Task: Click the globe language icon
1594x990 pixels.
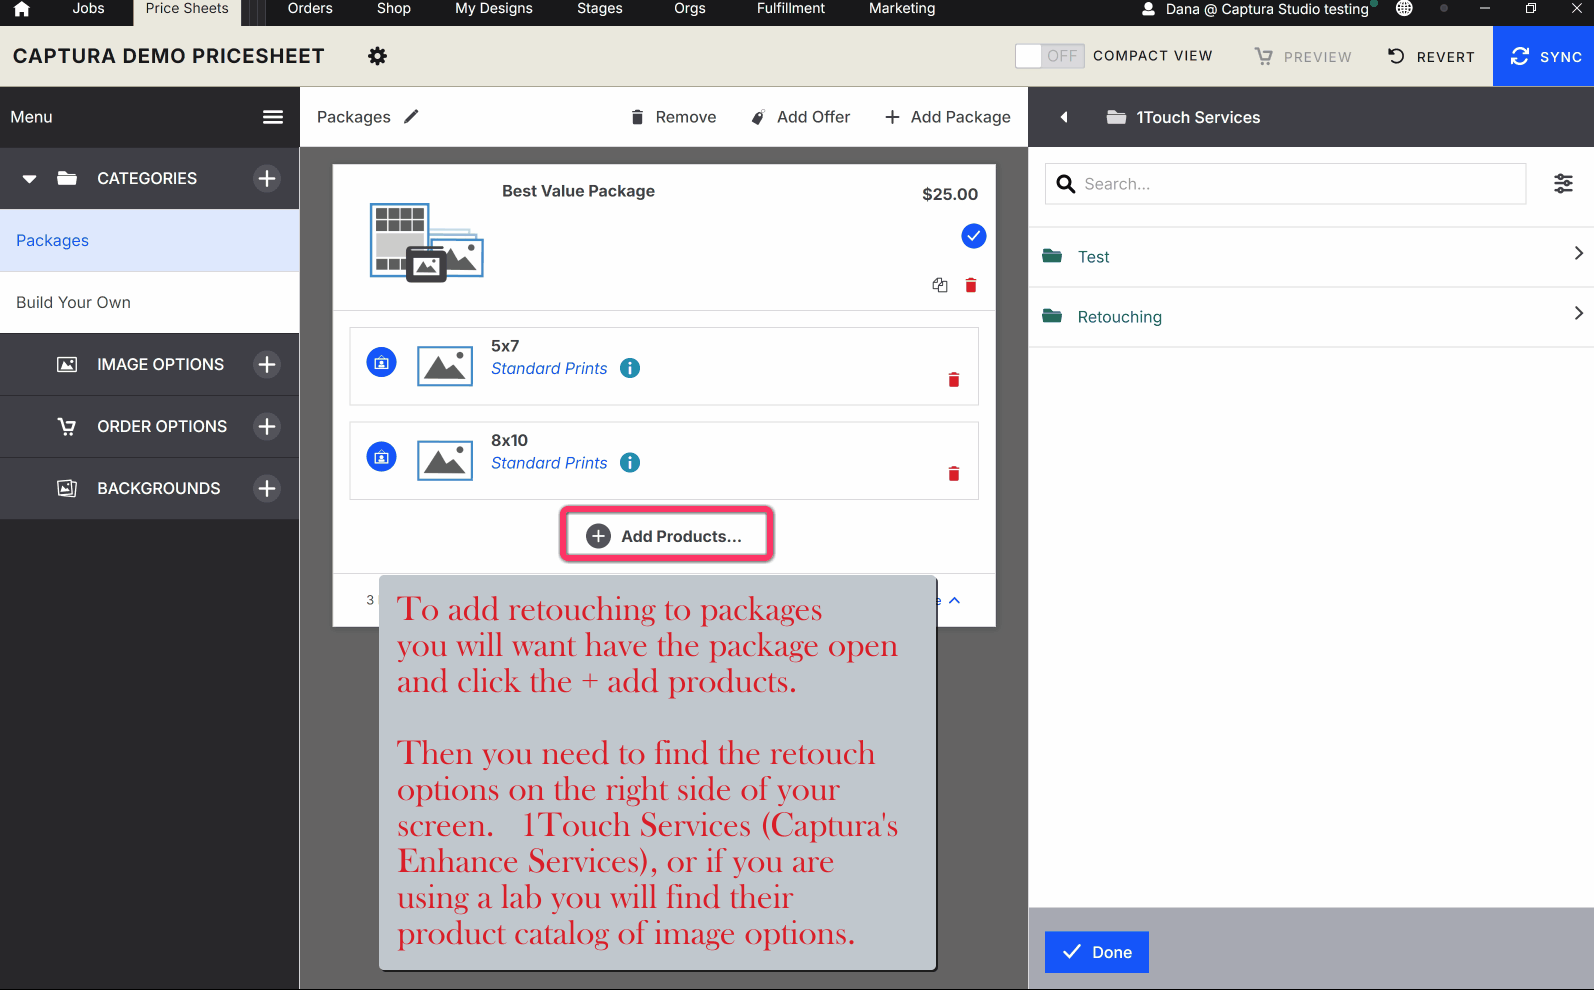Action: click(1404, 9)
